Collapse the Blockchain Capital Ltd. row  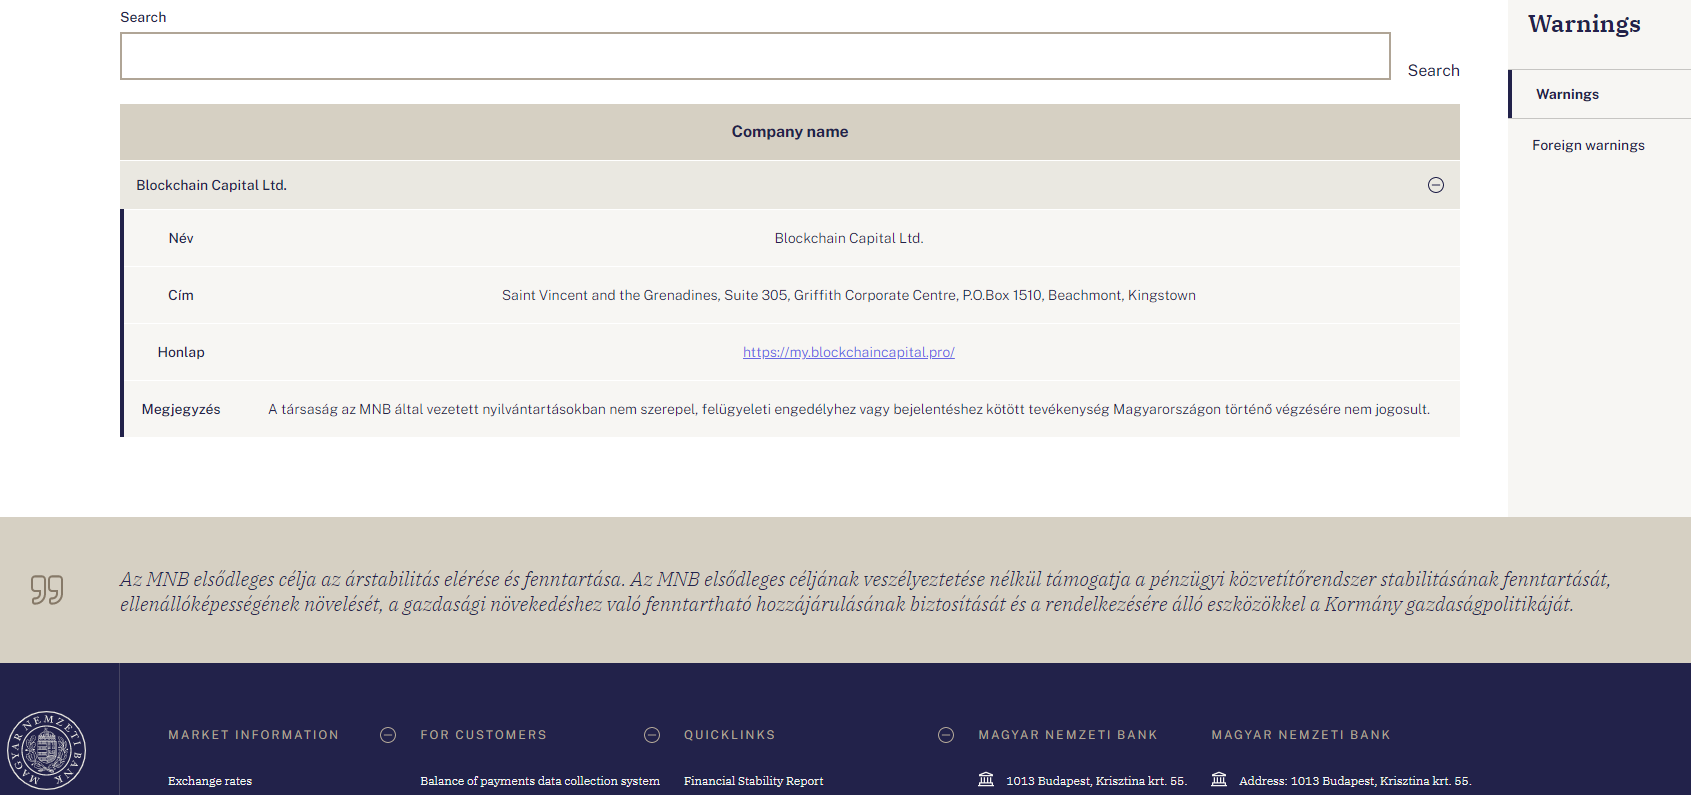1435,185
